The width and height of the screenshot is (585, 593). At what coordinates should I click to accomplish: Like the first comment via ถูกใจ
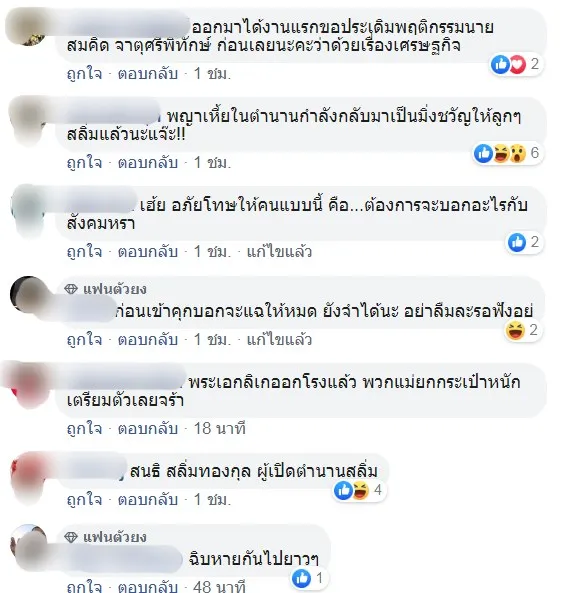click(84, 74)
